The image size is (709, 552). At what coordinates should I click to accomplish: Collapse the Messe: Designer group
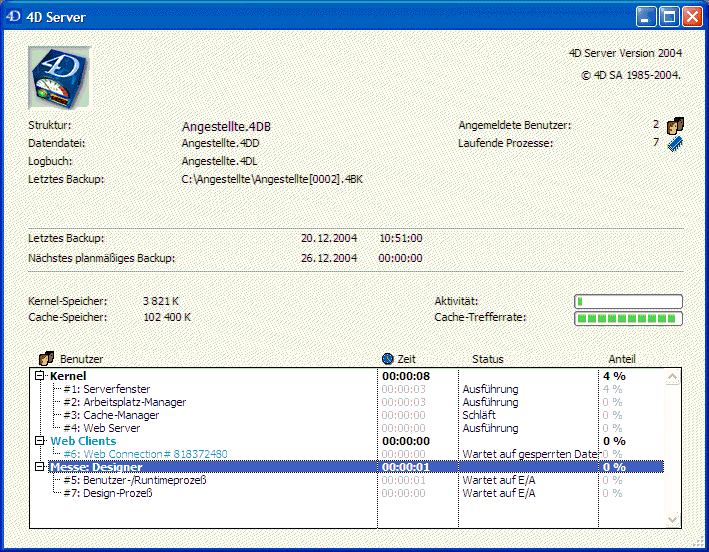click(40, 467)
